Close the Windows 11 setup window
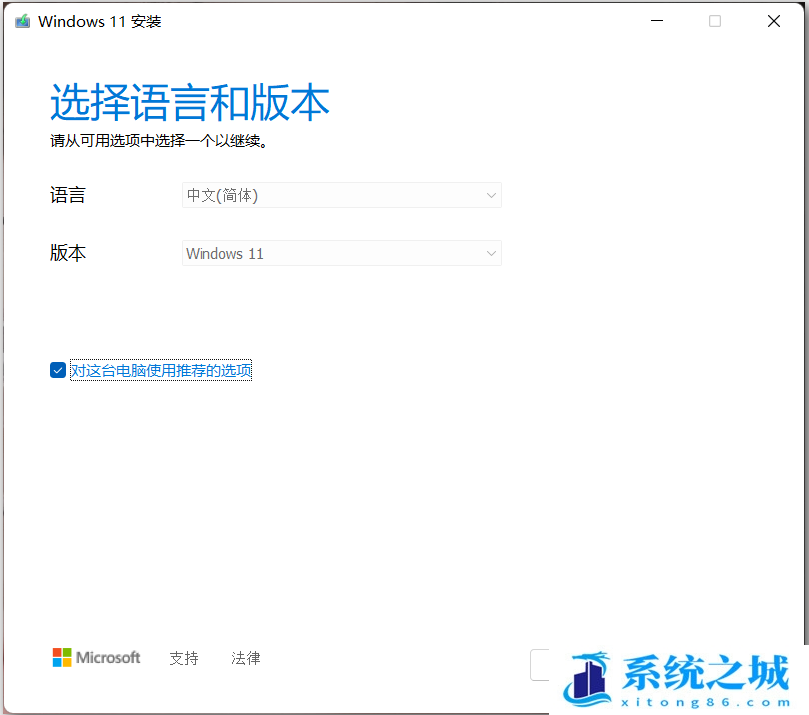Viewport: 809px width, 715px height. pyautogui.click(x=773, y=21)
